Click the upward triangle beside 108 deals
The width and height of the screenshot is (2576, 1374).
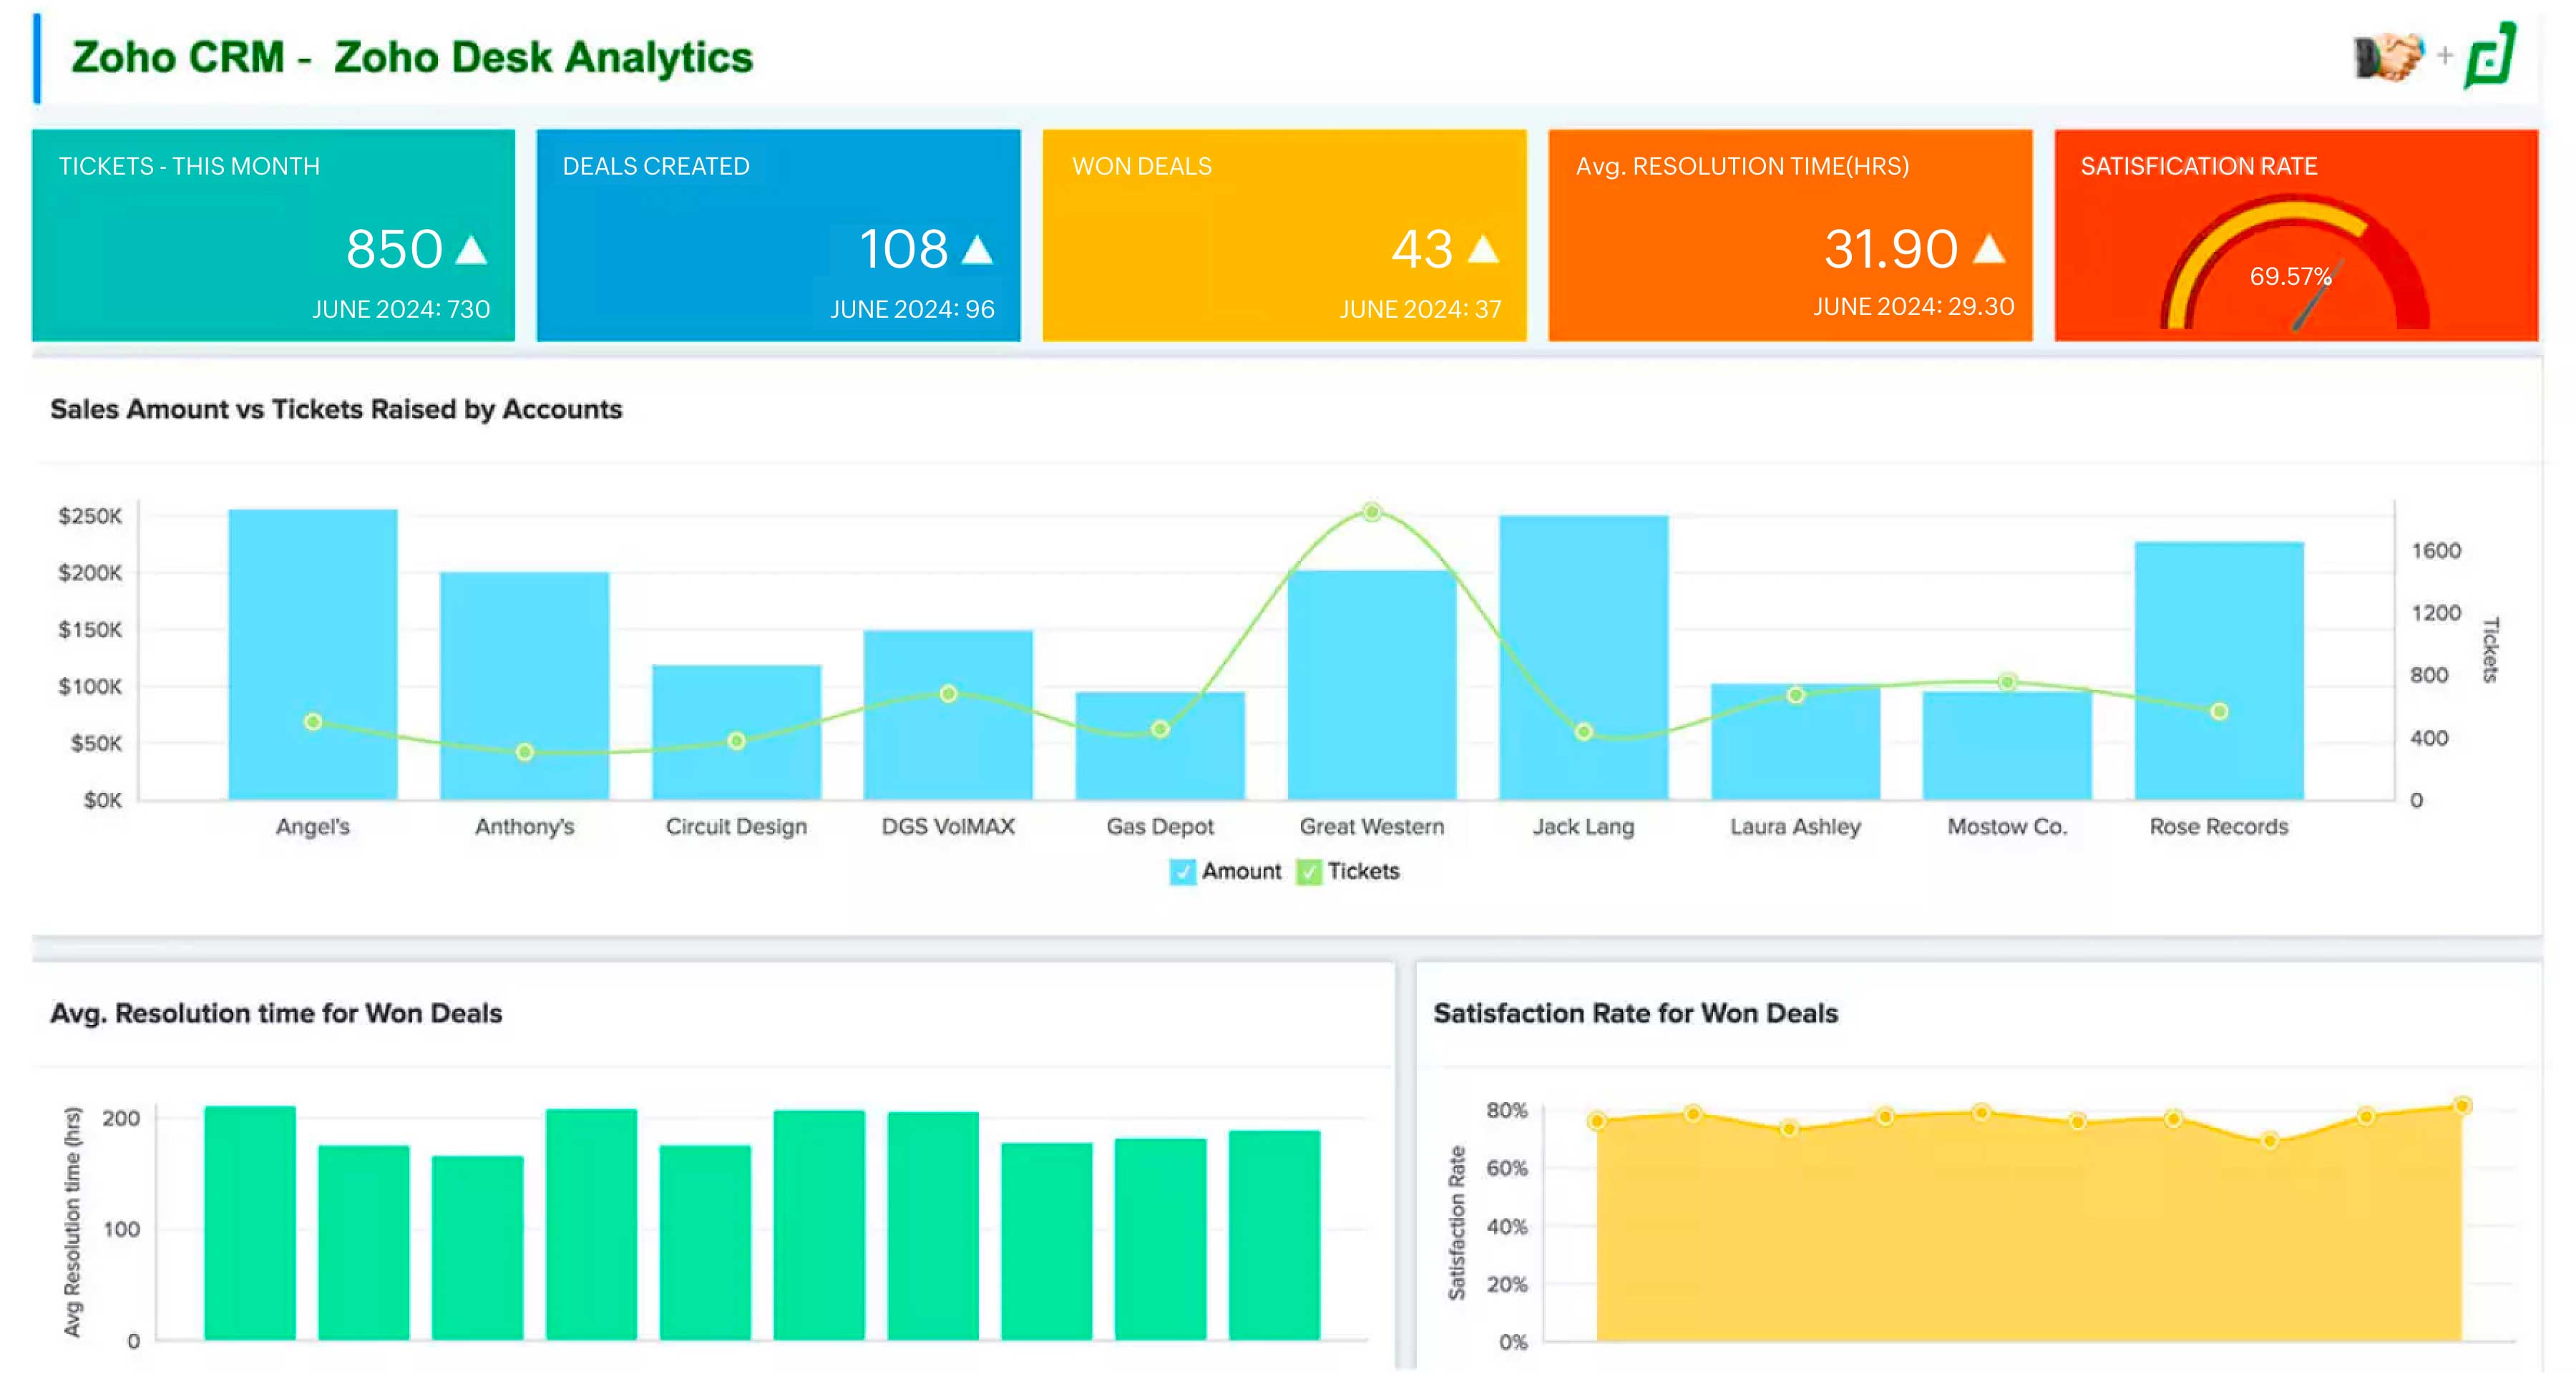point(977,249)
